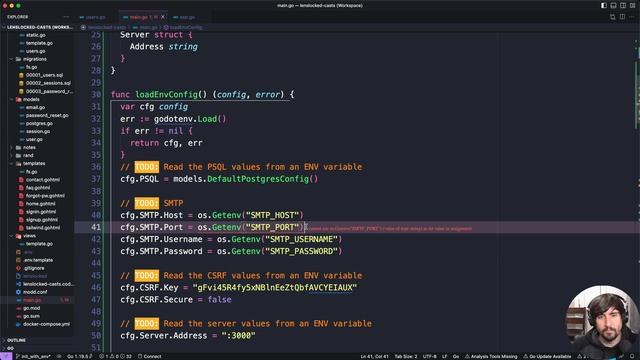Open problems count in status bar
Viewport: 640px width, 360px height.
(x=116, y=356)
